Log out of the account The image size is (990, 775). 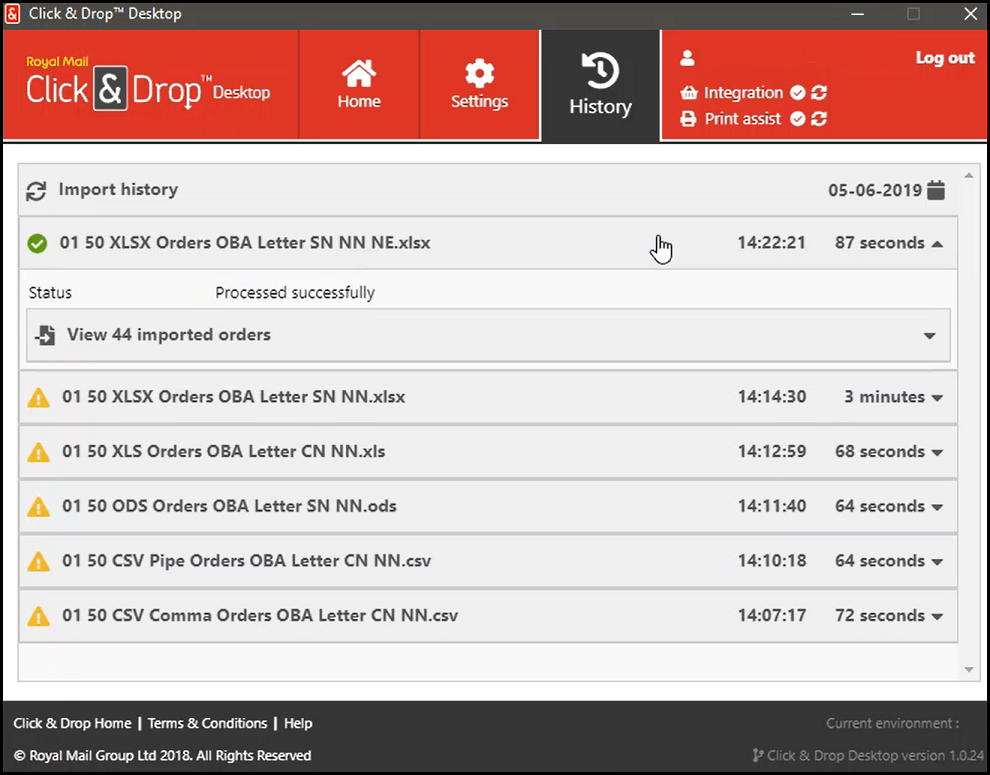944,58
